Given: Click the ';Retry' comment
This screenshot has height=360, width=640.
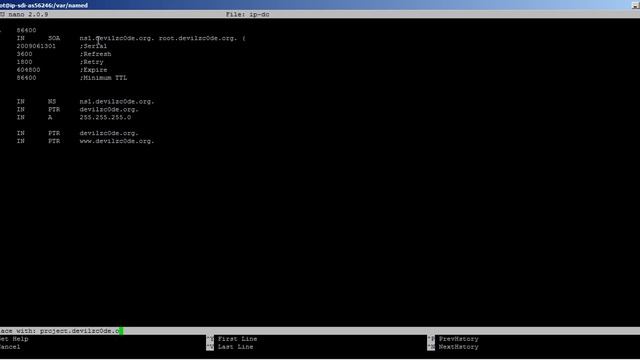Looking at the screenshot, I should pos(91,62).
